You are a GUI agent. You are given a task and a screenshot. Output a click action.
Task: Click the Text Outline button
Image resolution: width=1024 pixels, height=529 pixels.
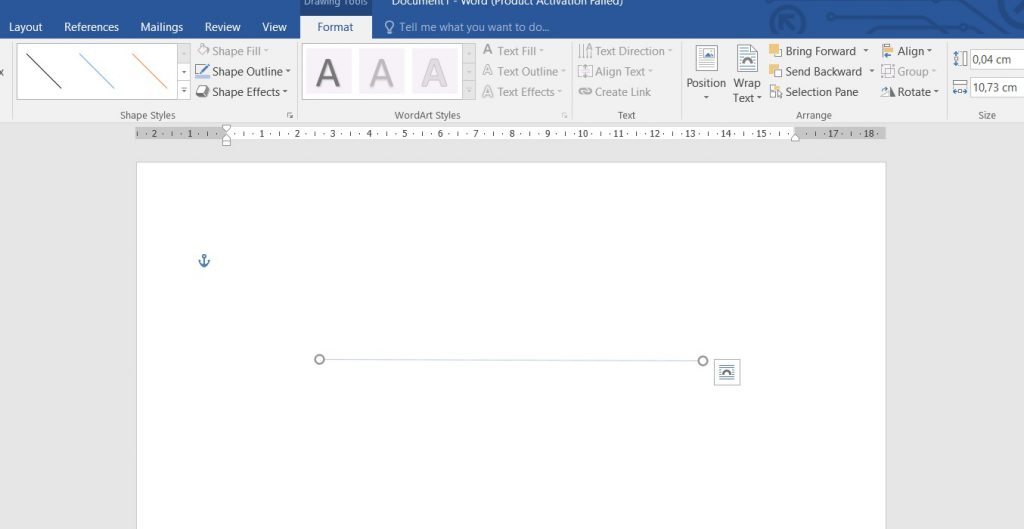[x=524, y=71]
